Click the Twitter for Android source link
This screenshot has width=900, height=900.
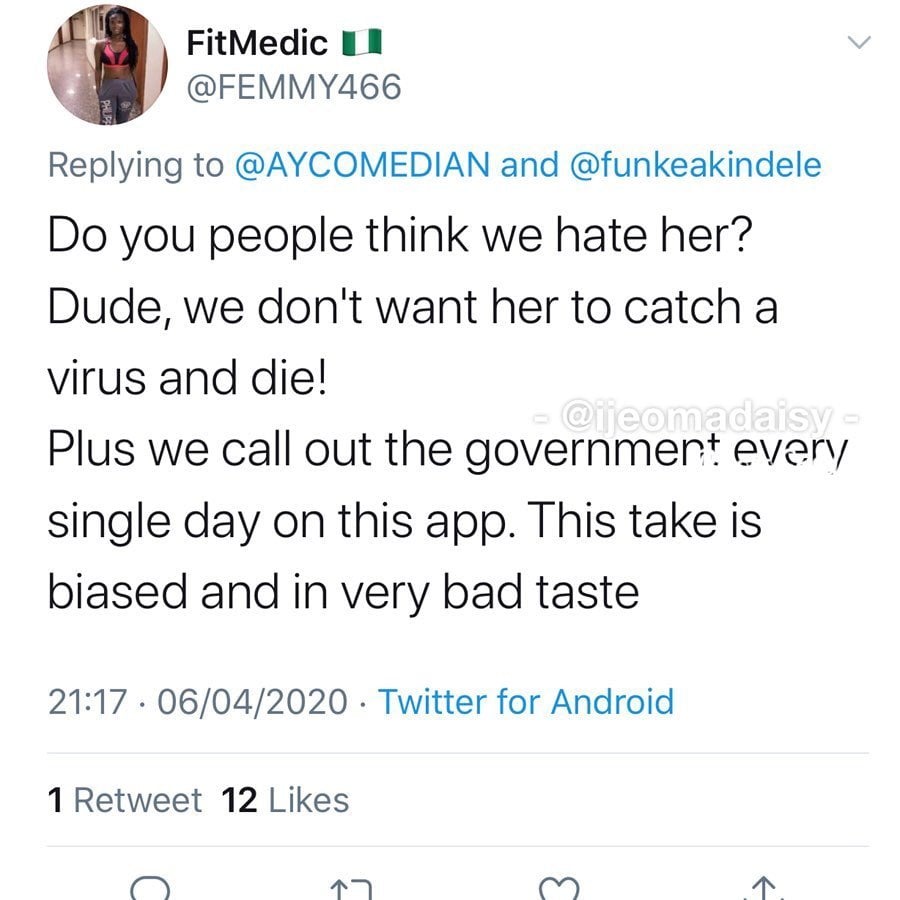click(x=526, y=701)
